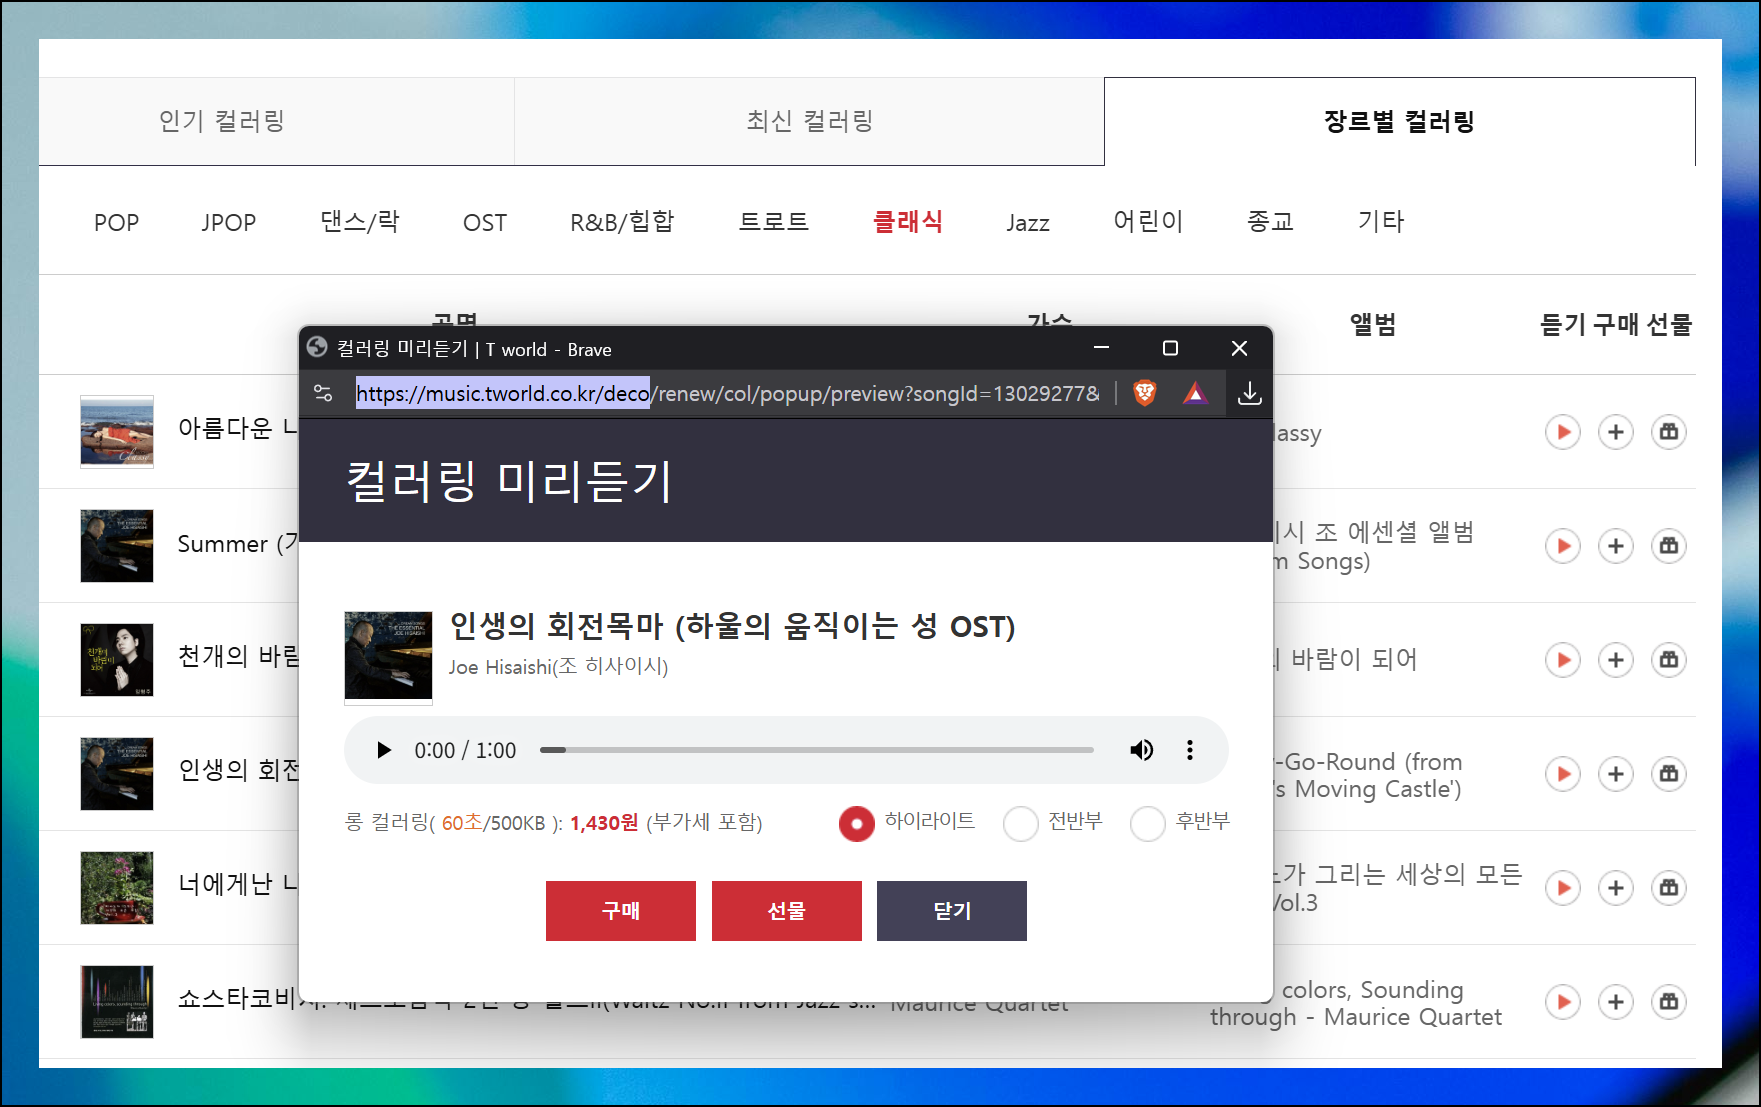
Task: Select the 트로트 genre
Action: click(774, 222)
